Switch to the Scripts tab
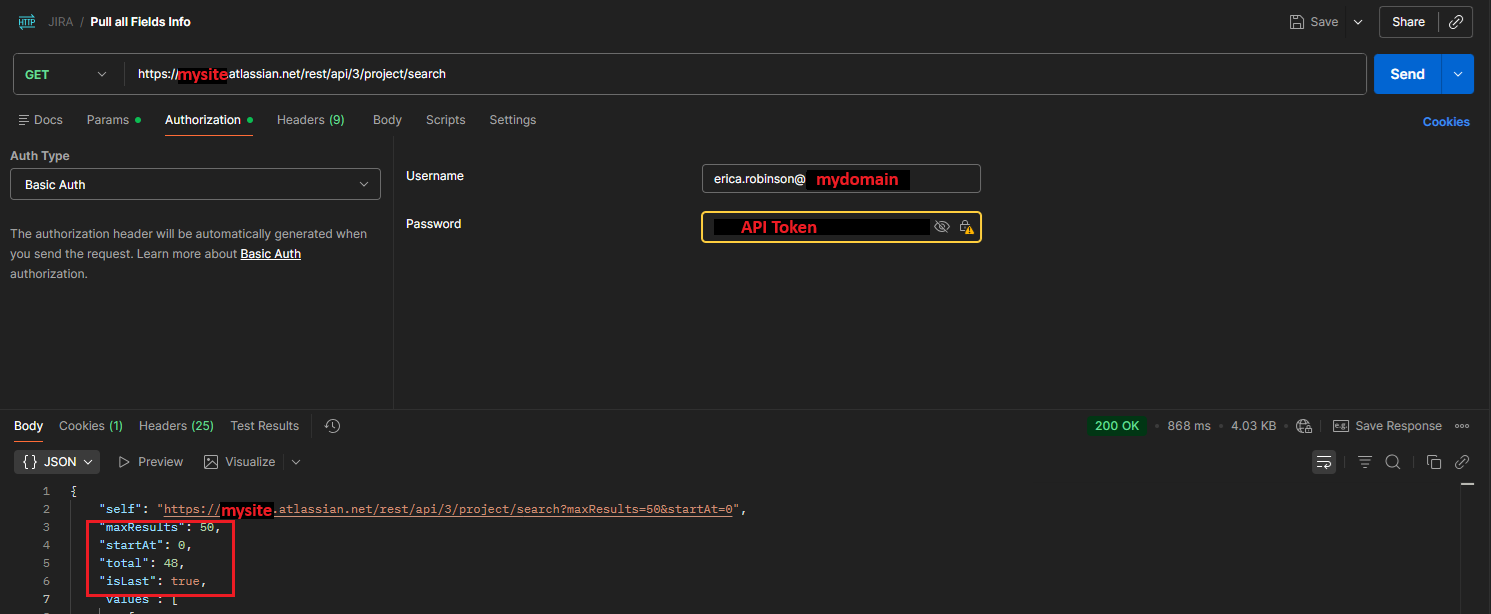1491x614 pixels. pos(445,120)
